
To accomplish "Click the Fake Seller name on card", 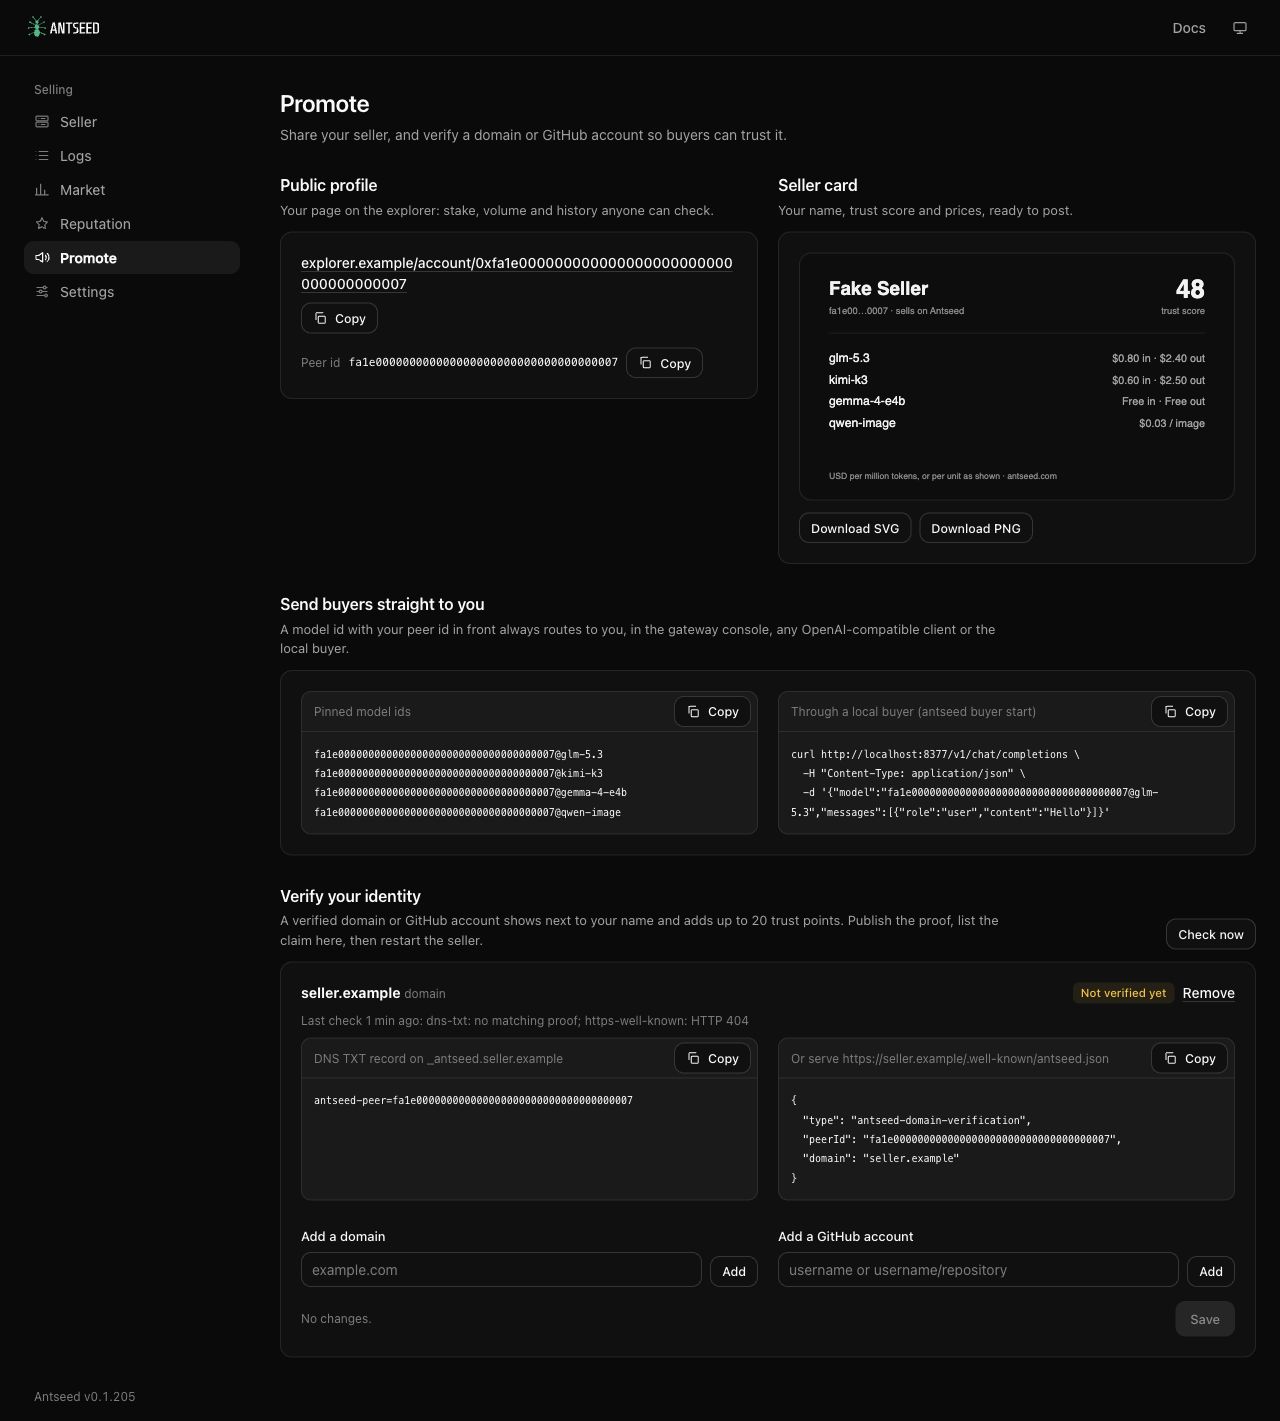I will tap(878, 288).
